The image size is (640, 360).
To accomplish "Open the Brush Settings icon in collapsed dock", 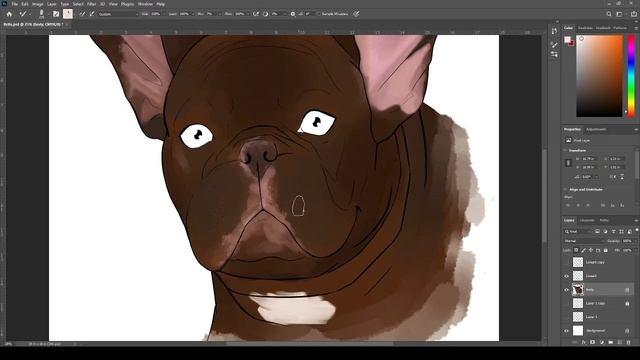I will [554, 44].
